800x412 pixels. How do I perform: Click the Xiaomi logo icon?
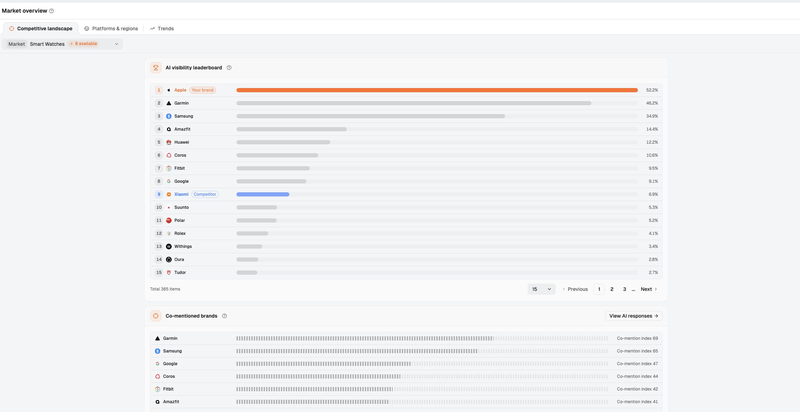pos(169,194)
